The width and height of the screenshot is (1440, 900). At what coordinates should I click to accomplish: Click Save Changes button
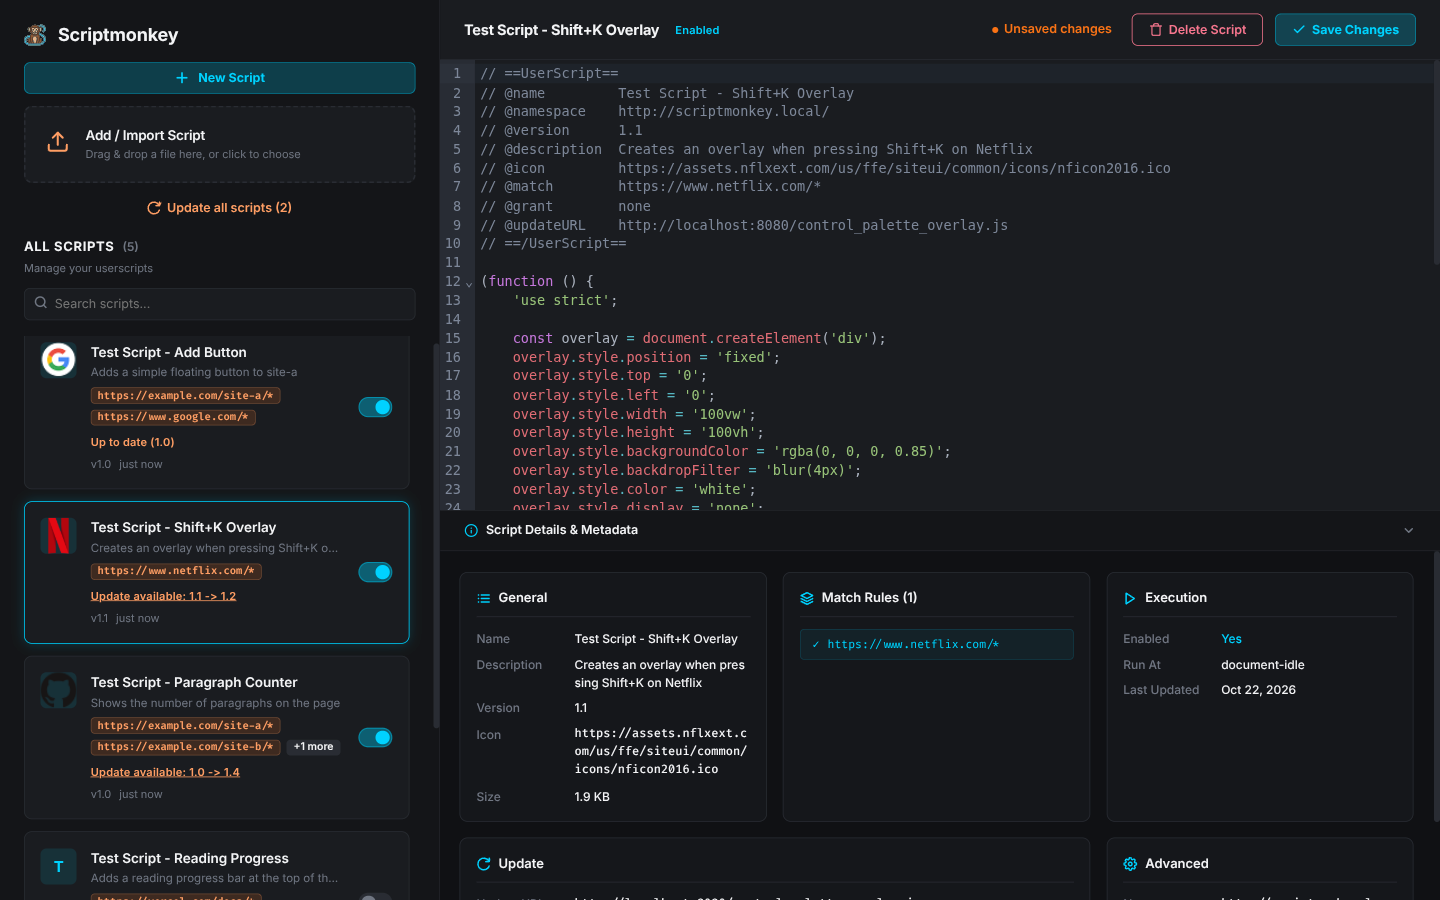(x=1345, y=30)
